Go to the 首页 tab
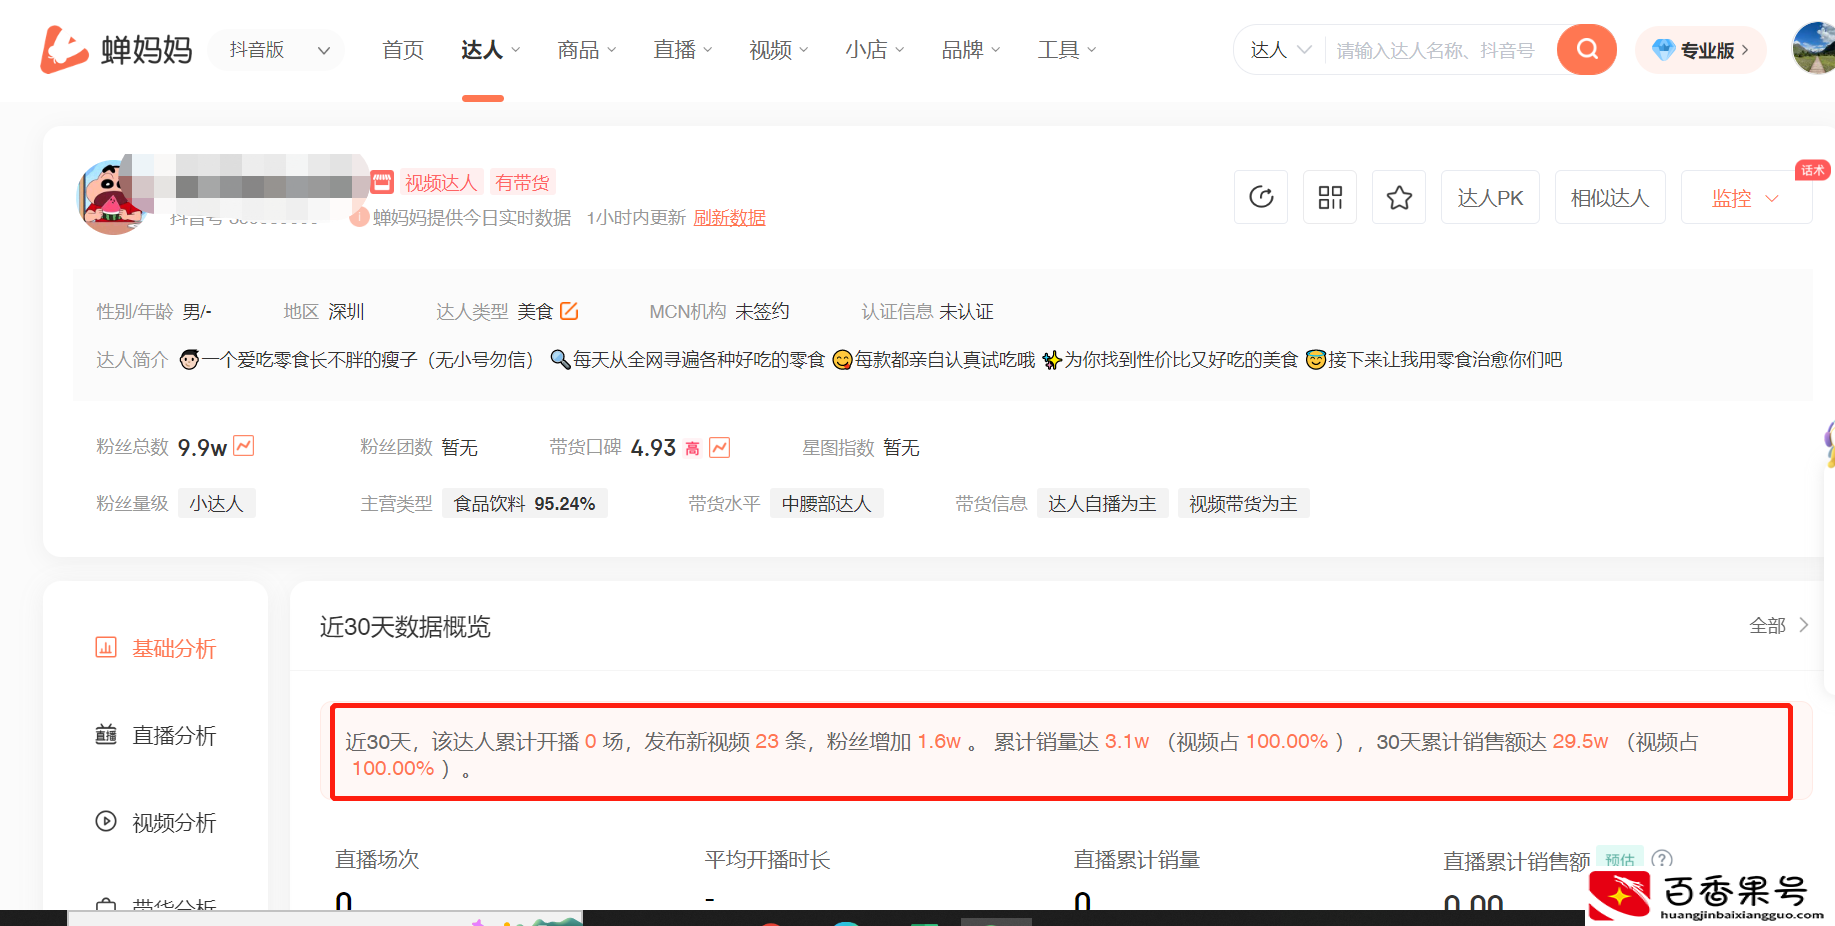This screenshot has width=1835, height=926. click(403, 49)
